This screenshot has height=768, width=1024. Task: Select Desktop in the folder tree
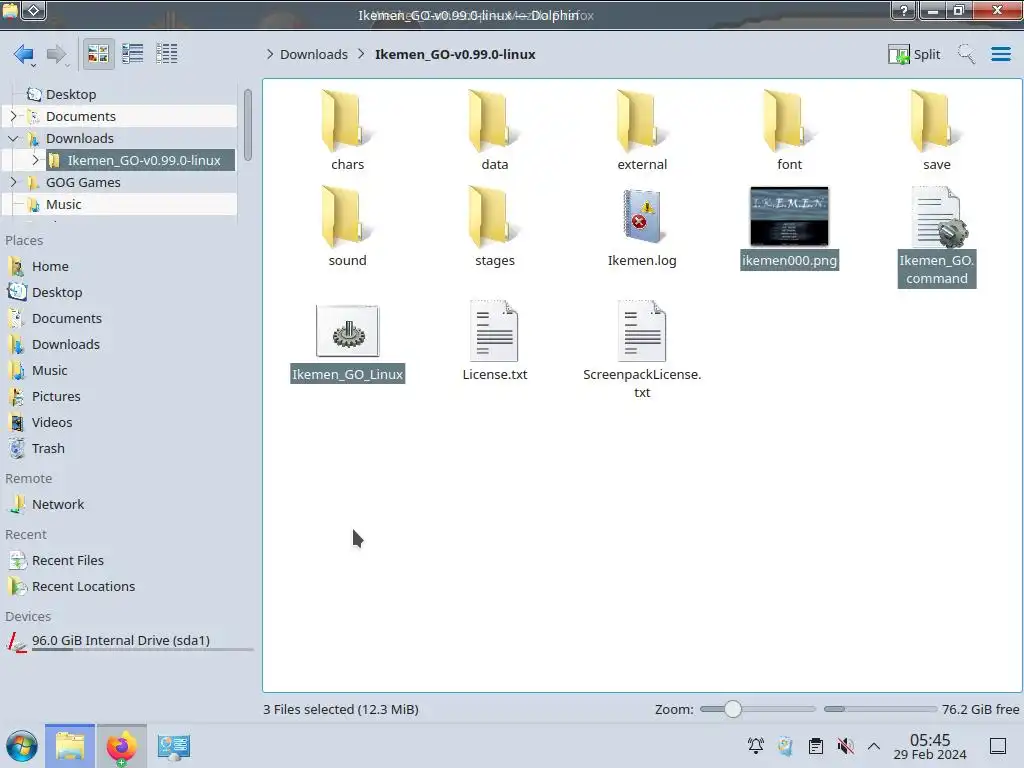tap(71, 94)
